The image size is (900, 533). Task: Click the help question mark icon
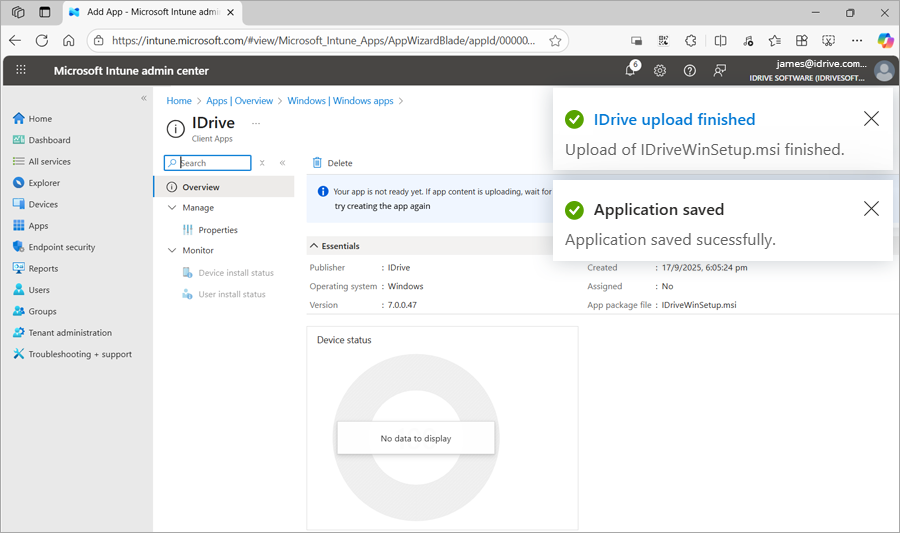point(690,70)
